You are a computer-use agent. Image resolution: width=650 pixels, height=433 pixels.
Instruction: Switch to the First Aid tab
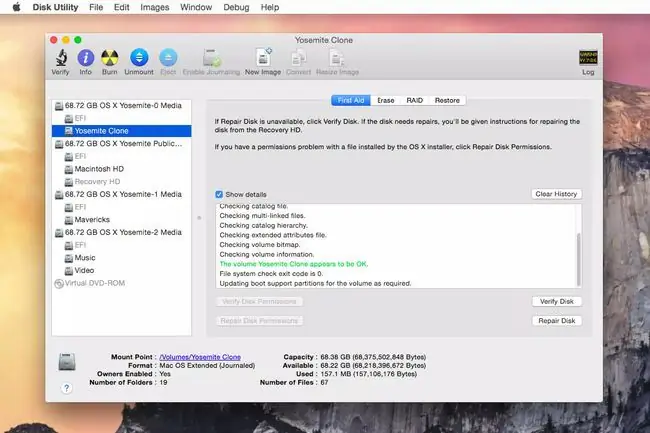click(x=351, y=100)
